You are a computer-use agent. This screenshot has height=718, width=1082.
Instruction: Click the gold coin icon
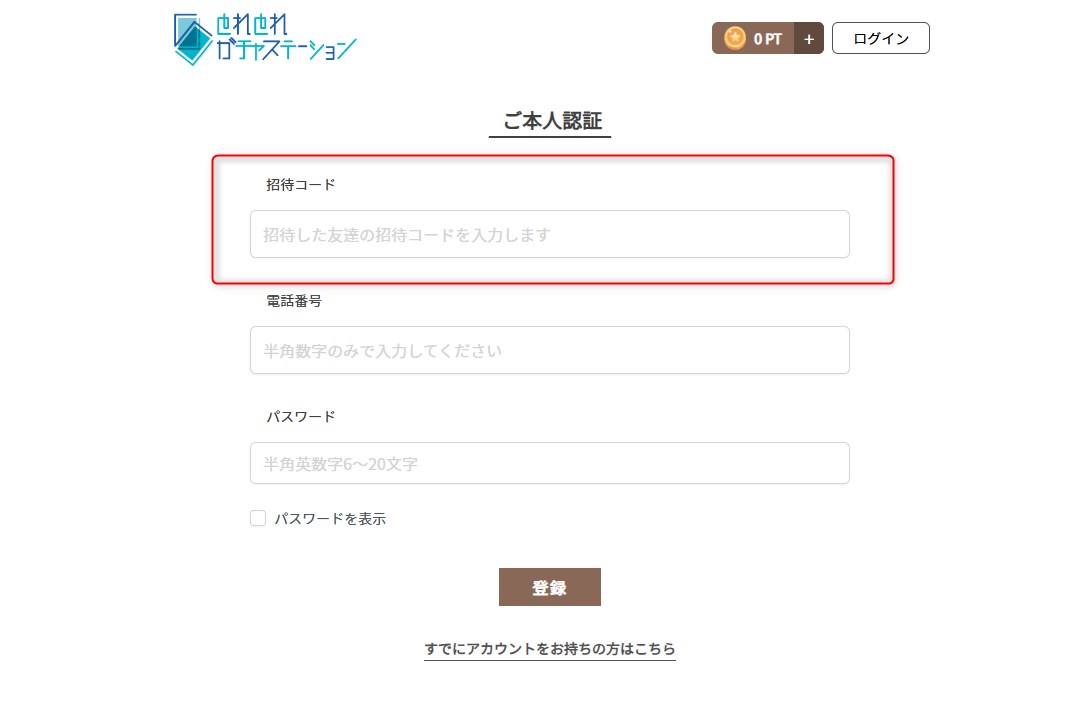(735, 38)
